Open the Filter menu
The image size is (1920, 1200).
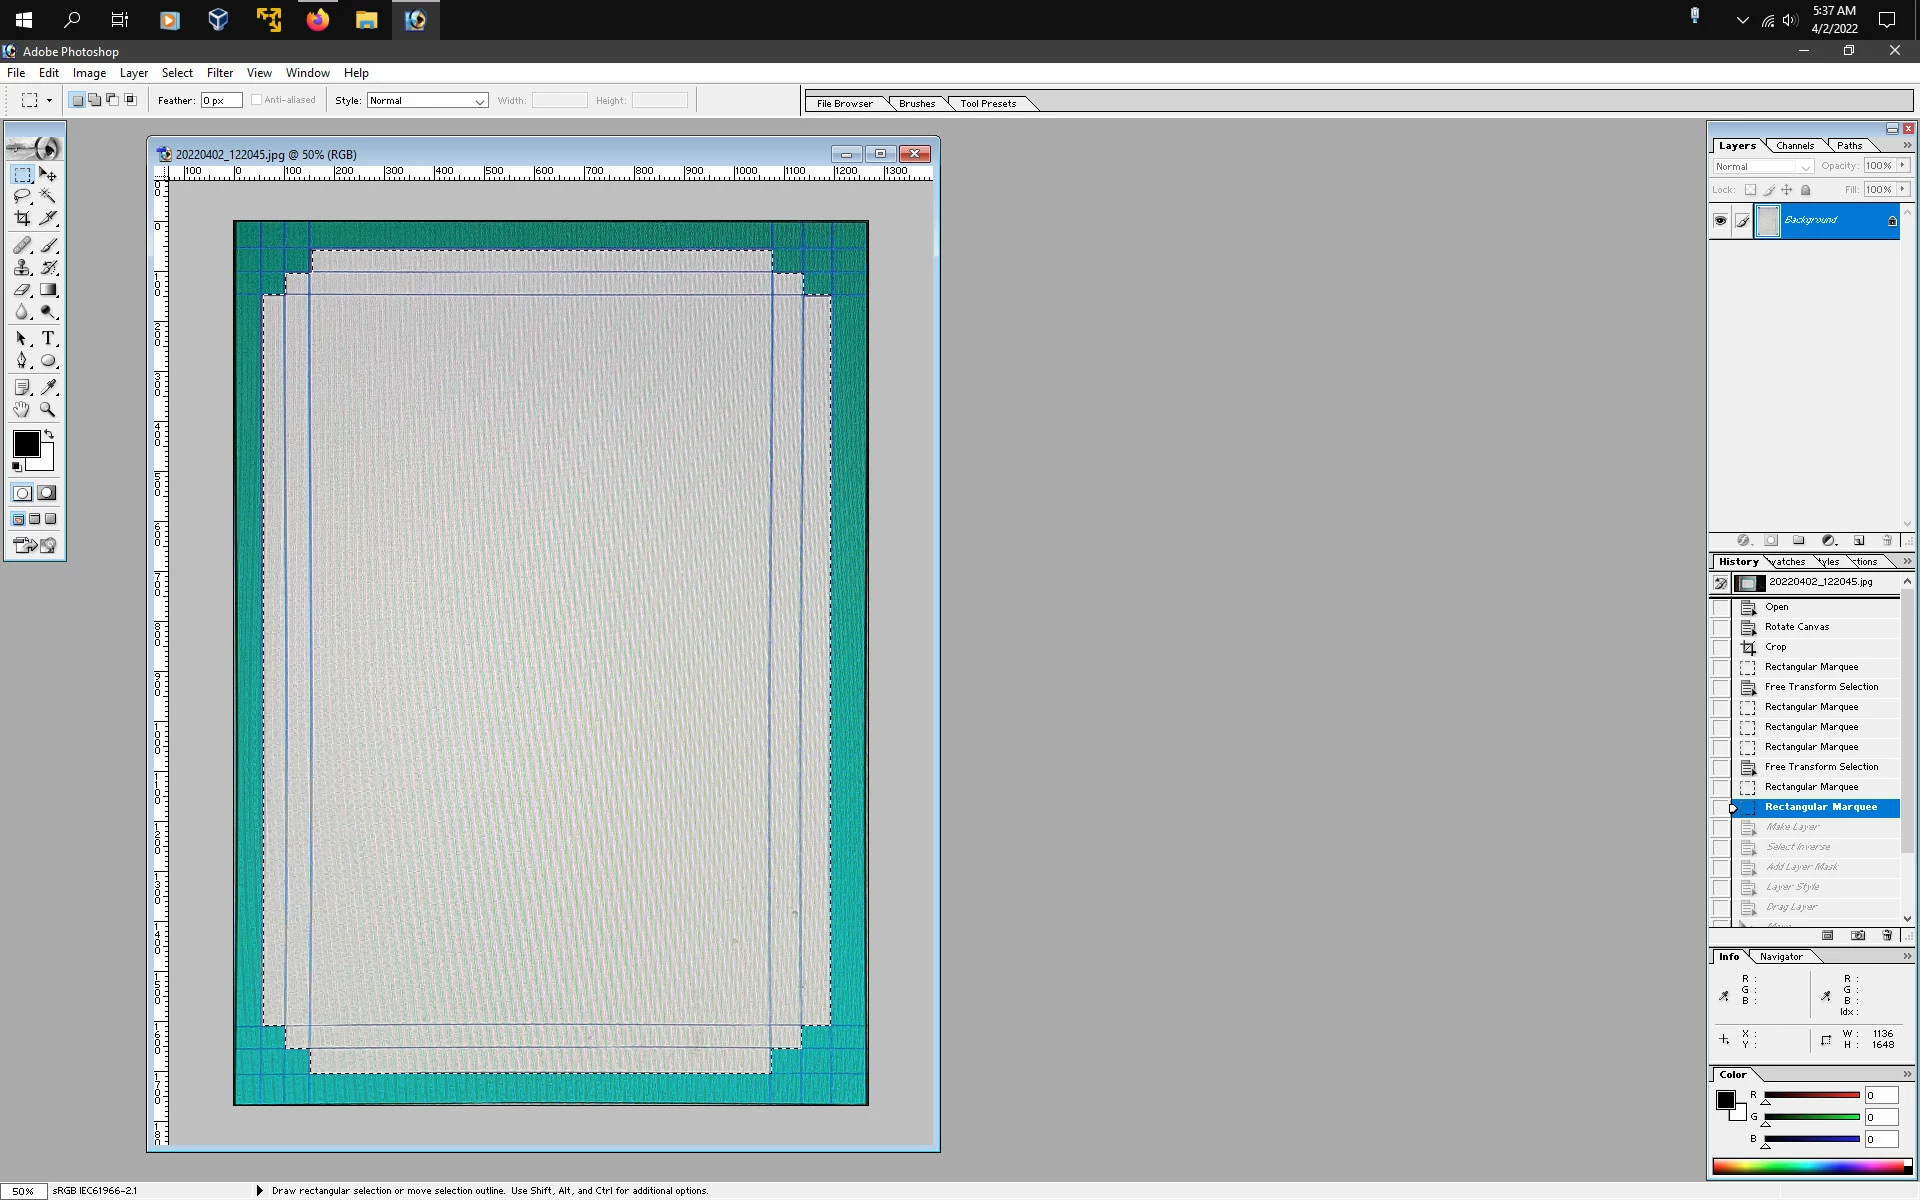tap(219, 73)
